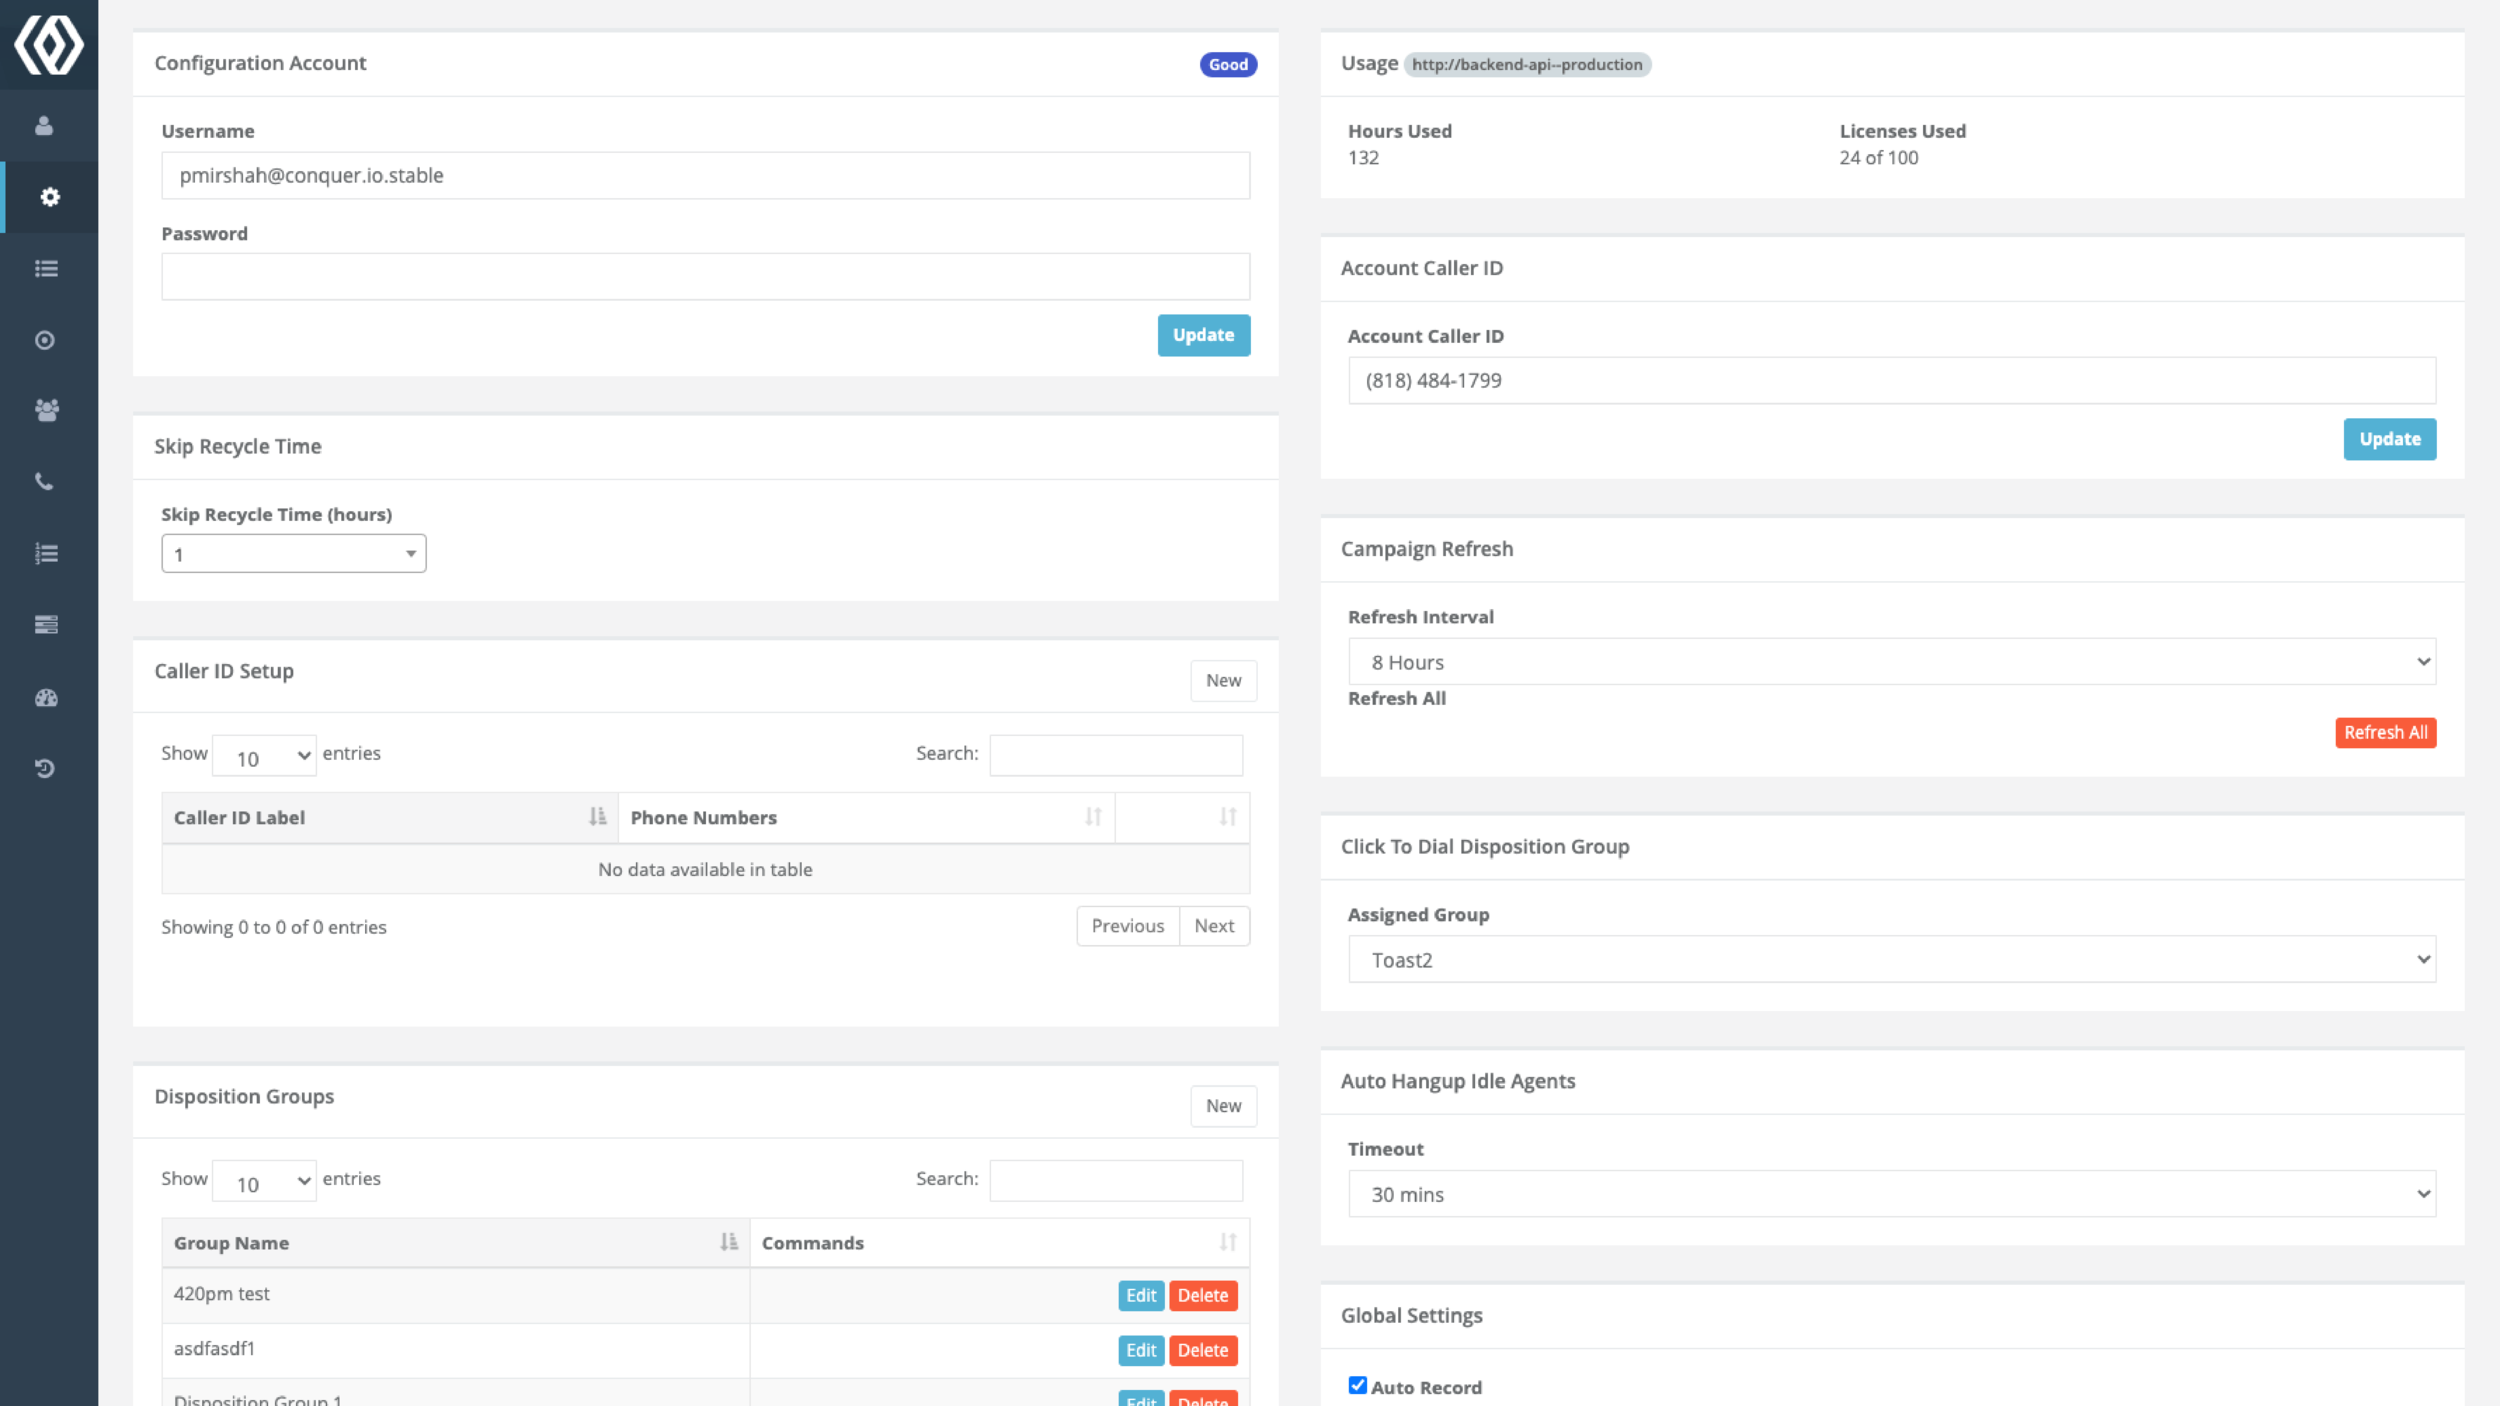Open the Assigned Group dropdown

pyautogui.click(x=1891, y=960)
